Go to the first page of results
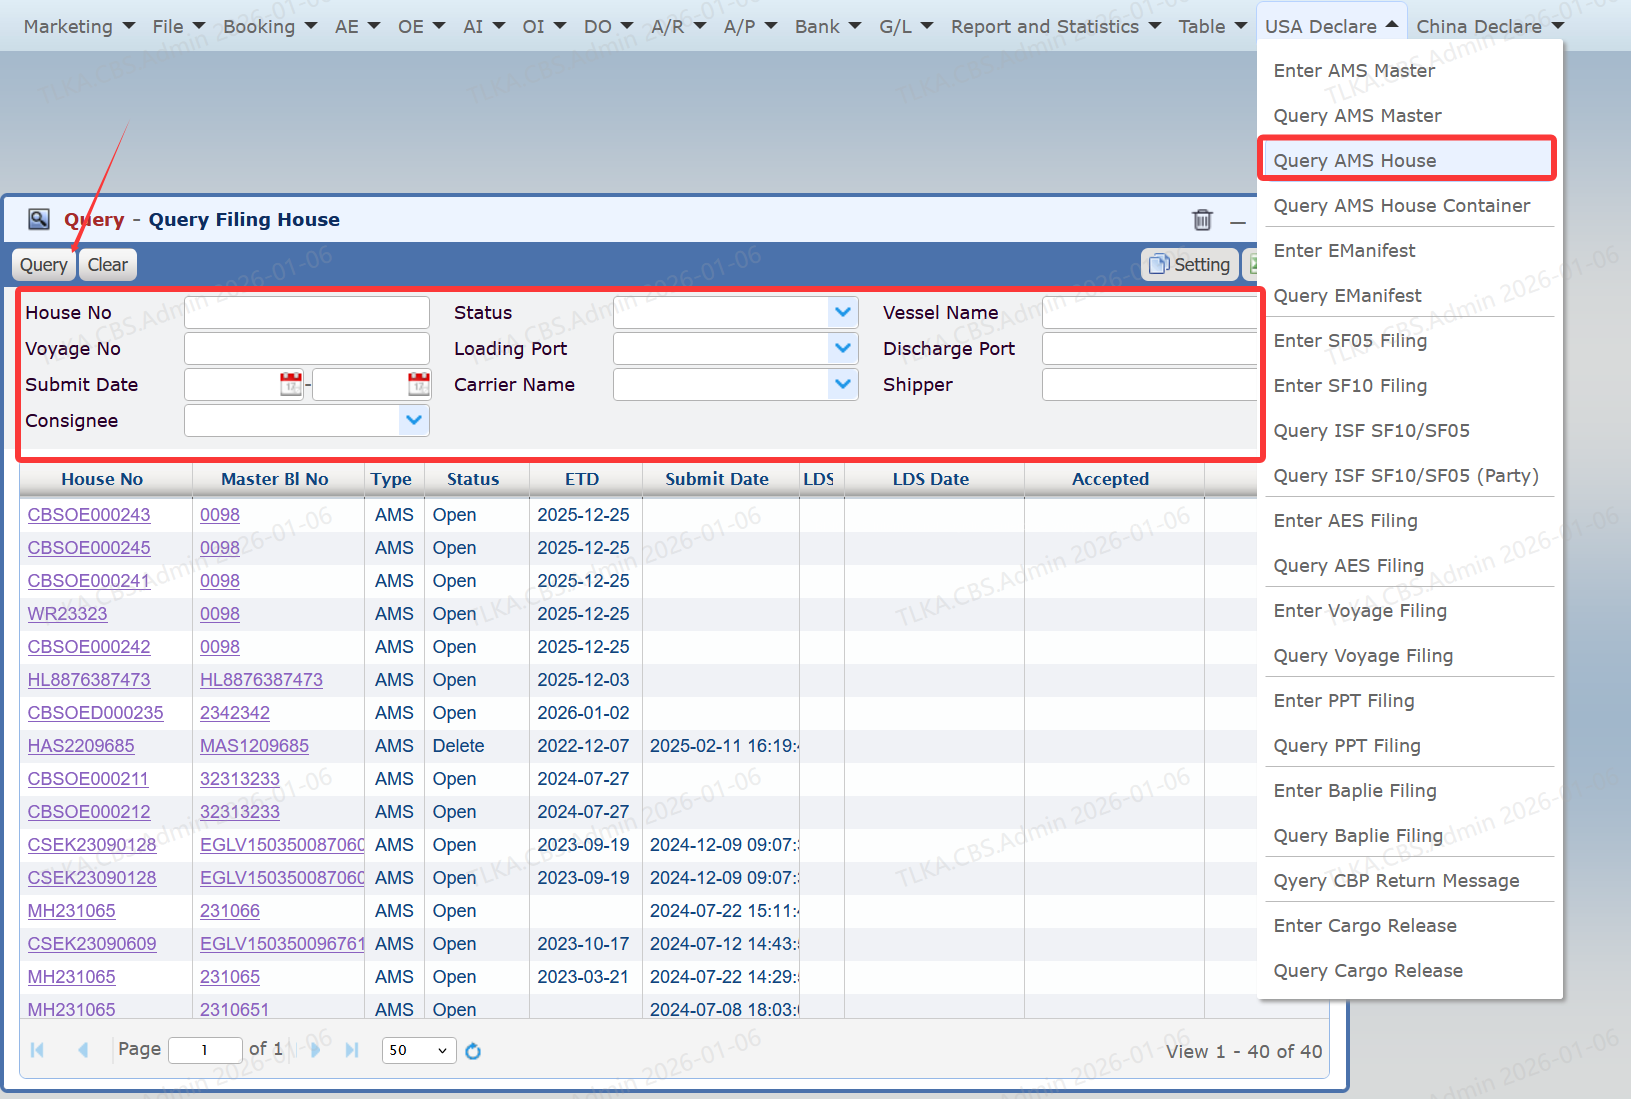Screen dimensions: 1631x1099 tap(38, 1050)
